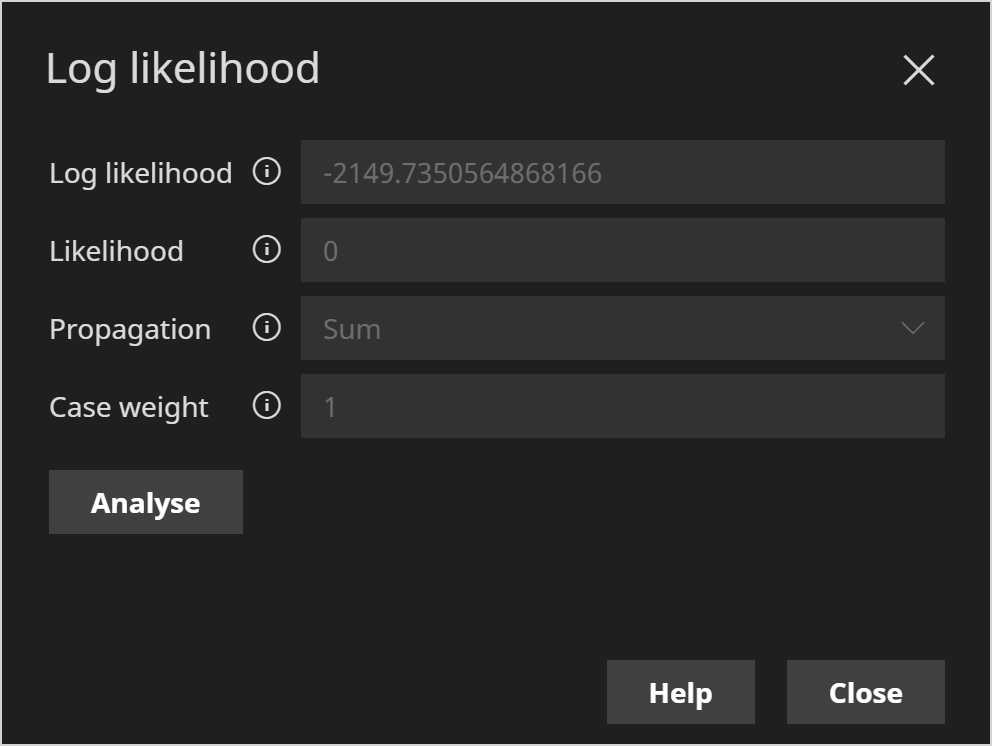Screen dimensions: 992x746
Task: Click the info icon next to Likelihood
Action: coord(265,250)
